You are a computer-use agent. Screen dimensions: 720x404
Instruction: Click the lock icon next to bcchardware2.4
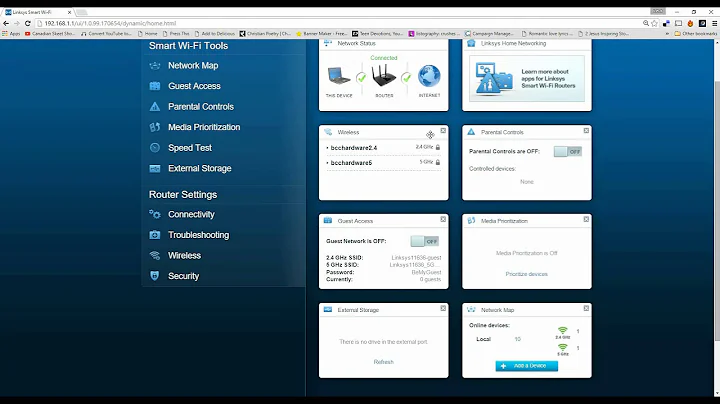pyautogui.click(x=438, y=147)
